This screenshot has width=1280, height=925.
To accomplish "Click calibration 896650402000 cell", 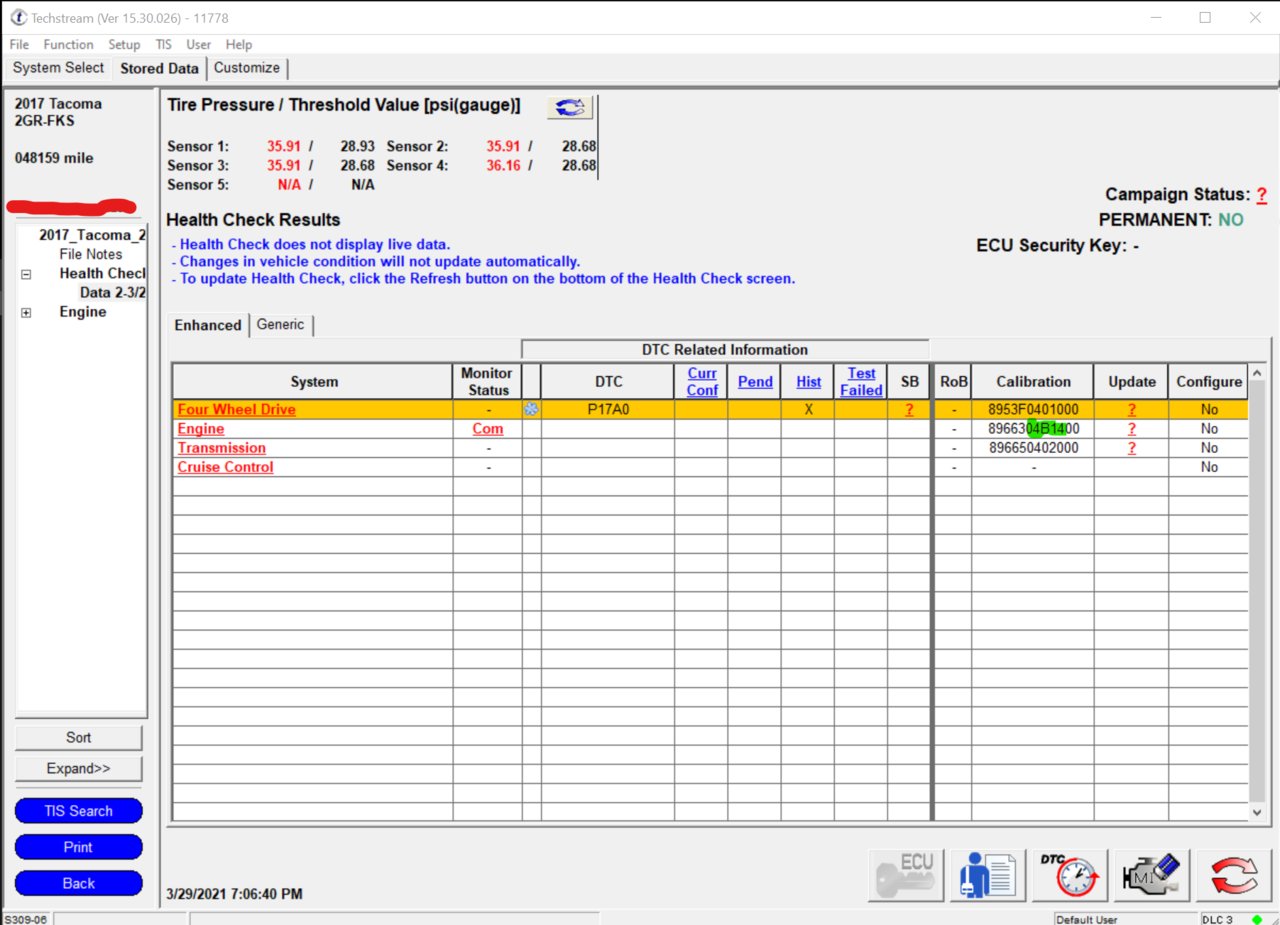I will point(1033,447).
